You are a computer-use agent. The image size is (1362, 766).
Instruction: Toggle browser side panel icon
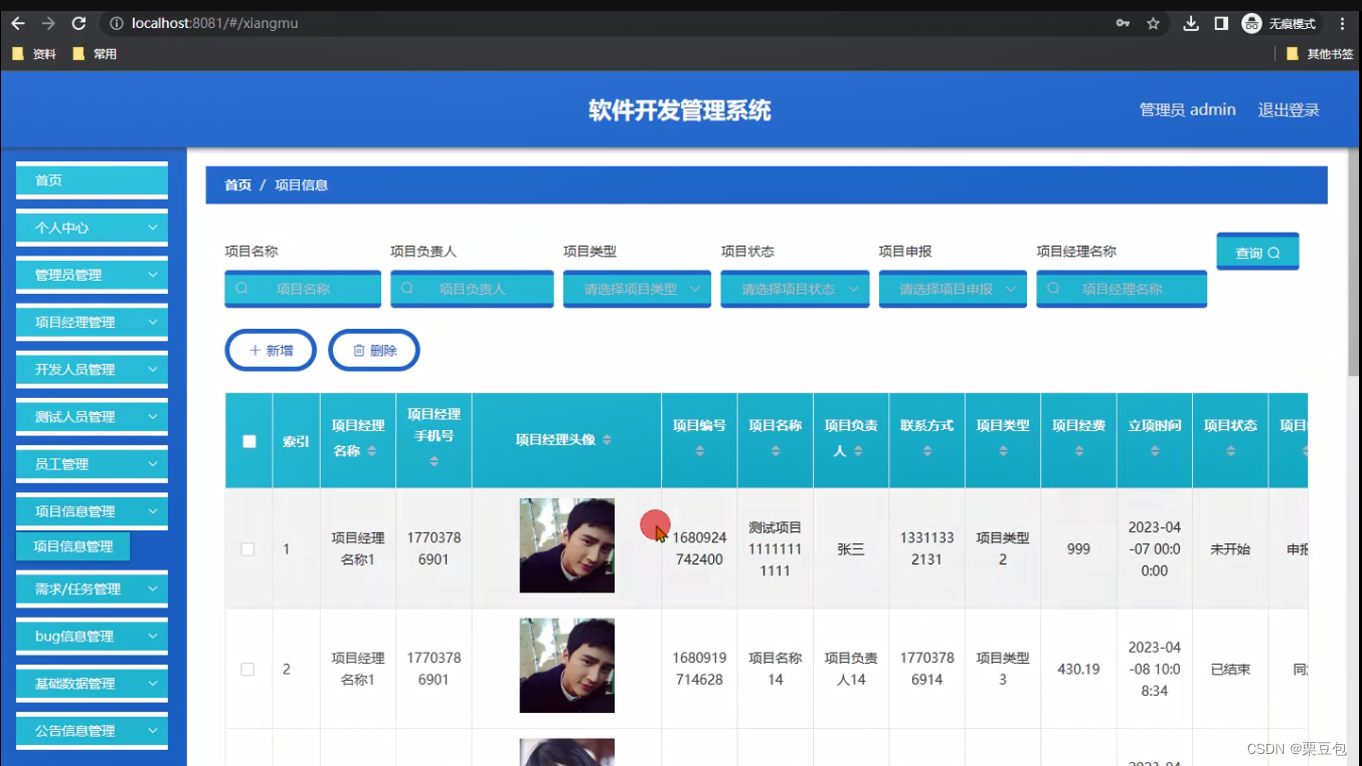tap(1221, 23)
